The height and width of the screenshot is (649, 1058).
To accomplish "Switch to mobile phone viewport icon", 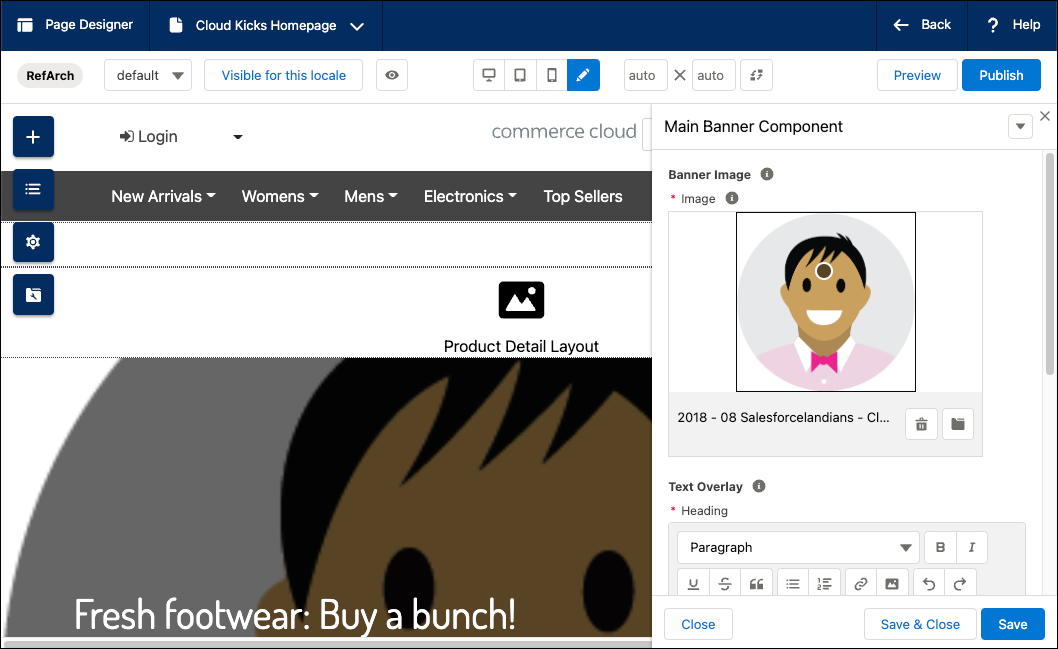I will pos(552,75).
